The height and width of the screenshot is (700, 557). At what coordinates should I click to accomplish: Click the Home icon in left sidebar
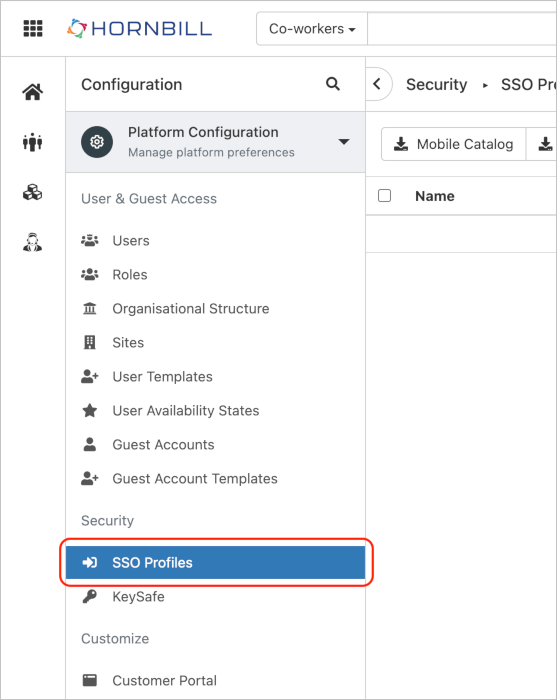(x=33, y=92)
